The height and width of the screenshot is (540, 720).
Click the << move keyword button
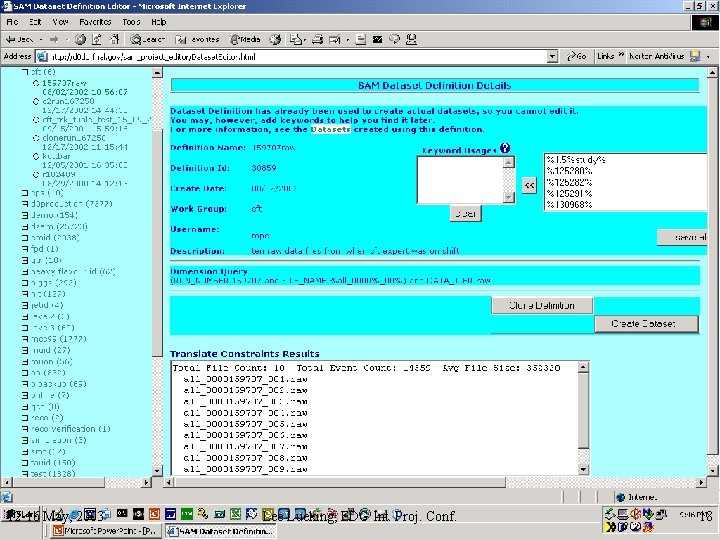(529, 186)
